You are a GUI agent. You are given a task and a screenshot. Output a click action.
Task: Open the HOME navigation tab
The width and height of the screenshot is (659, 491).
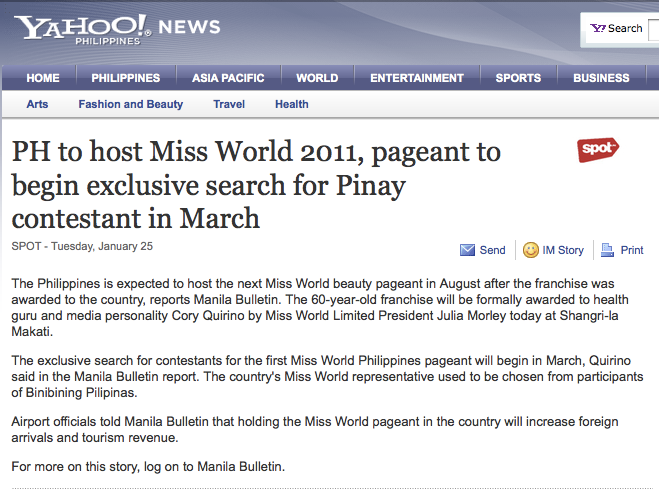tap(43, 78)
